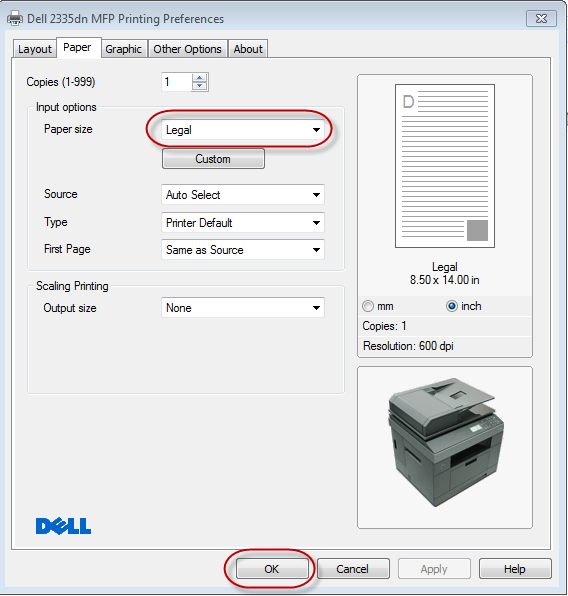Viewport: 568px width, 596px height.
Task: Open the Type dropdown showing Printer Default
Action: [243, 223]
